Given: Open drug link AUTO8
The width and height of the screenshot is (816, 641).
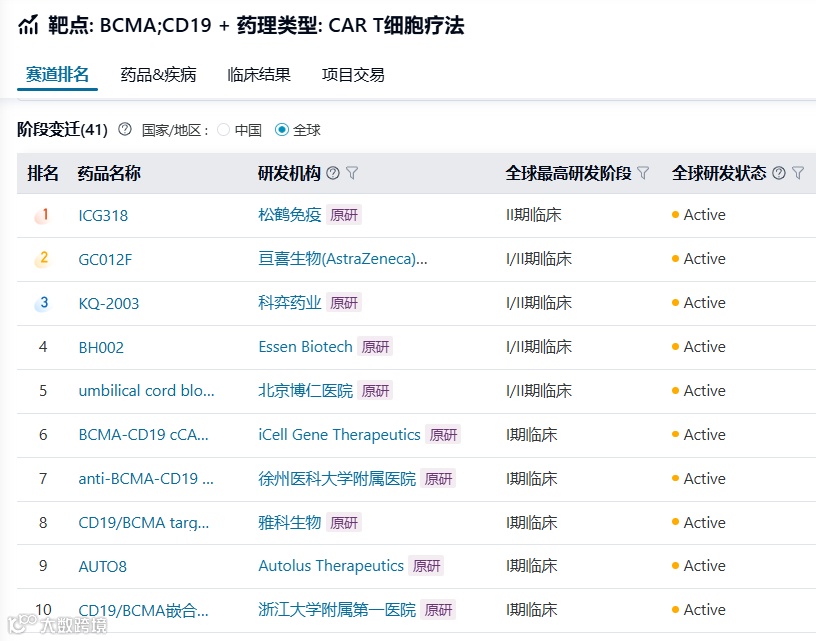Looking at the screenshot, I should click(103, 566).
